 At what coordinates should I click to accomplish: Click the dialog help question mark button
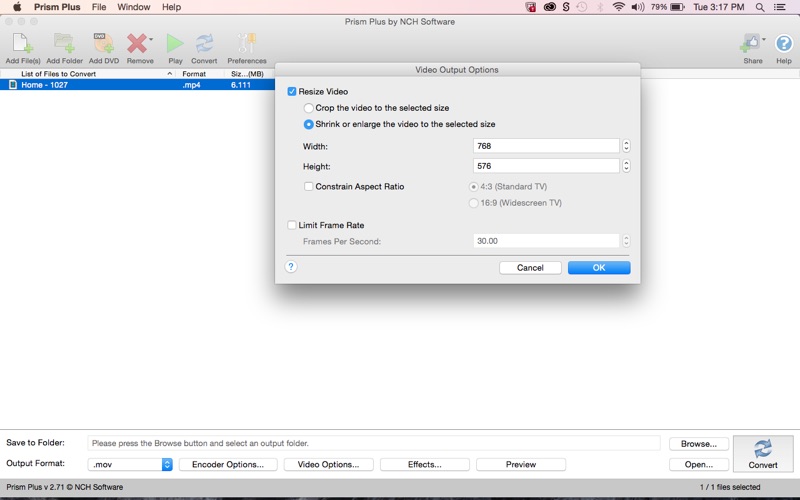coord(291,267)
